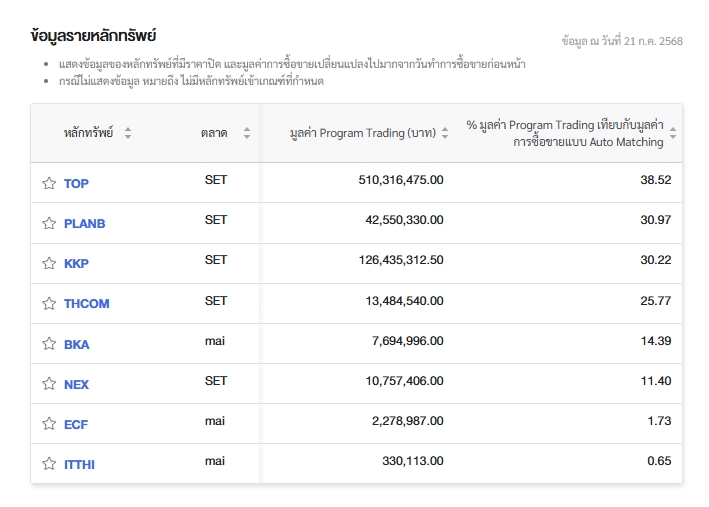Open the BKA security link
The width and height of the screenshot is (709, 507).
click(x=76, y=345)
